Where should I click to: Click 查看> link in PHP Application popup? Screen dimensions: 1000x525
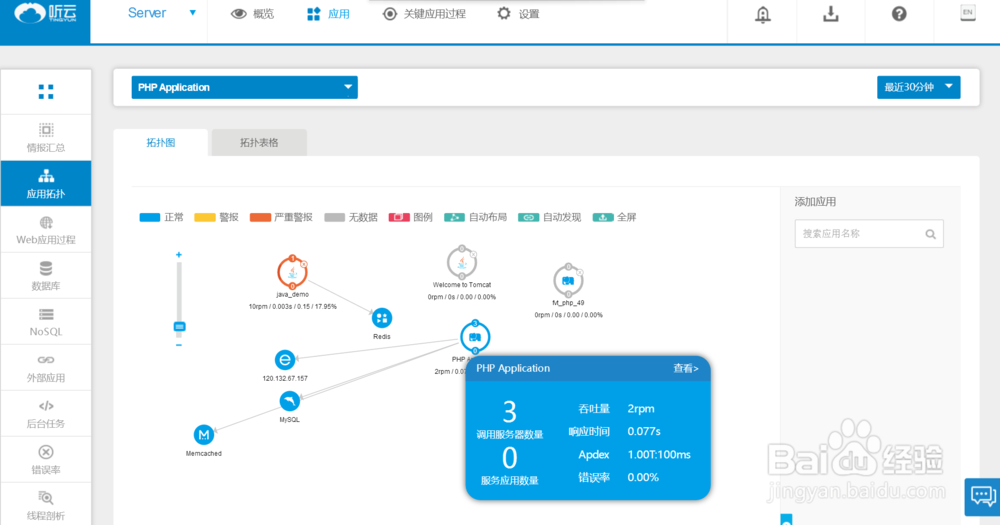tap(686, 369)
